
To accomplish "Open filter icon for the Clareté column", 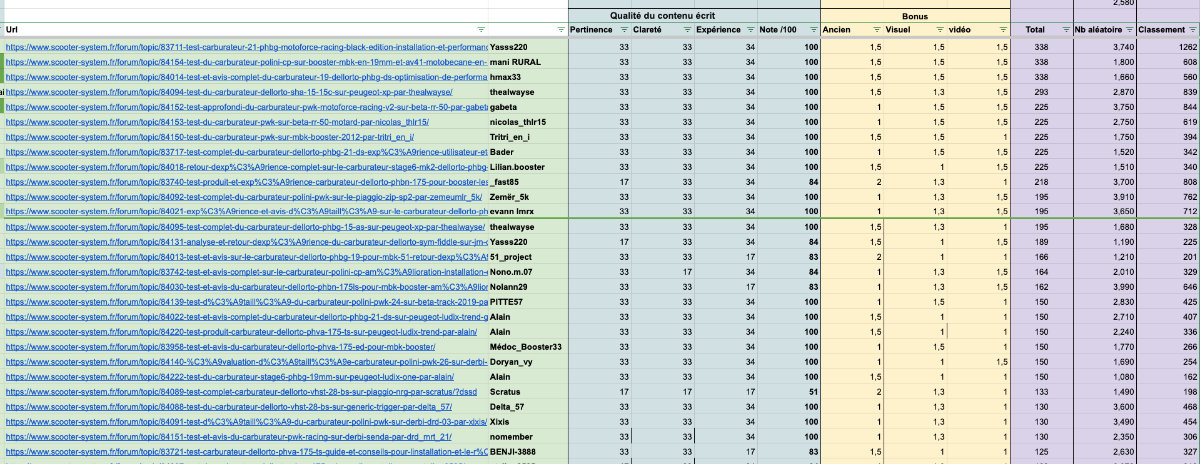I will click(686, 30).
